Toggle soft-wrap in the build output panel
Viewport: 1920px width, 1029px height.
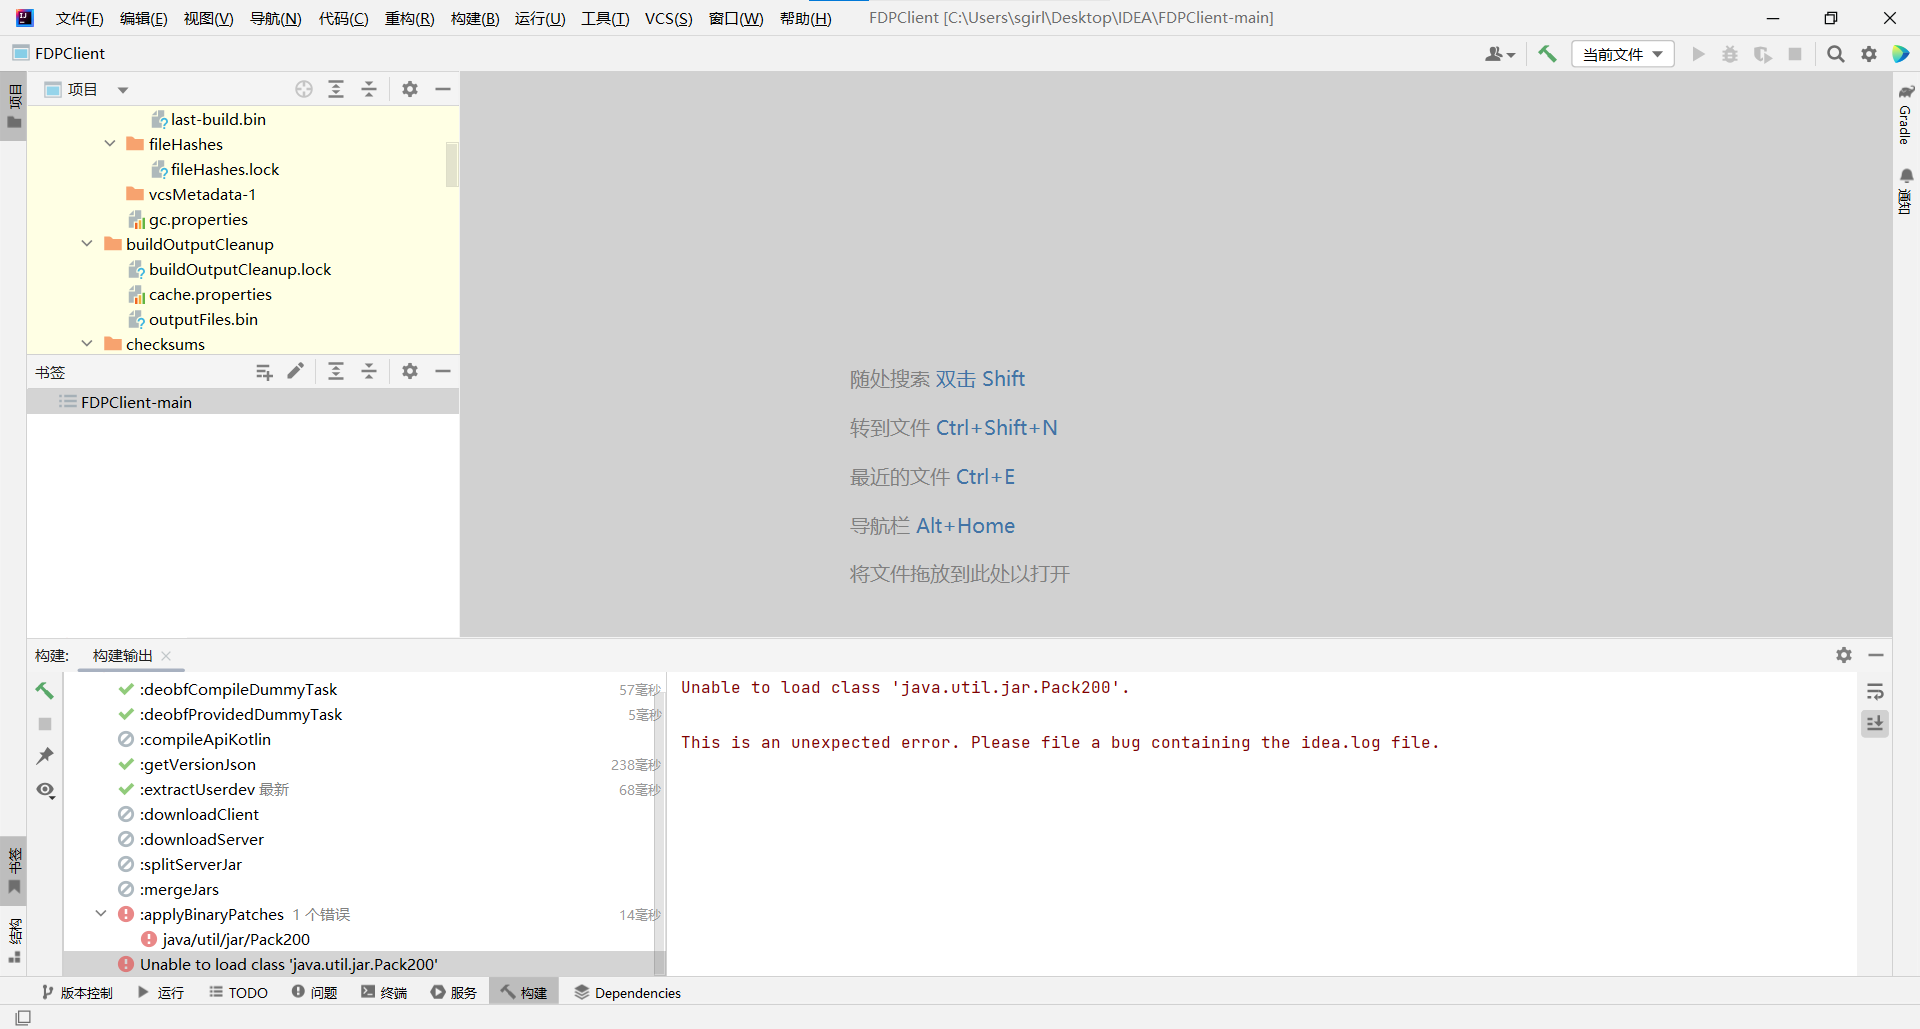(1877, 690)
